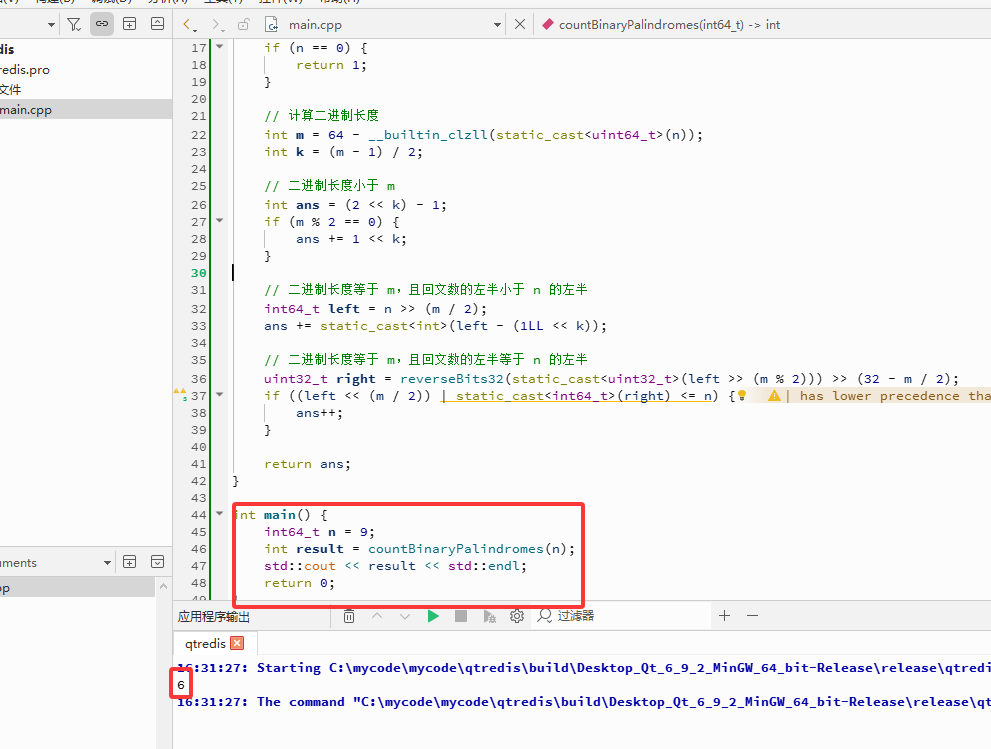
Task: Open output settings gear icon
Action: 517,616
